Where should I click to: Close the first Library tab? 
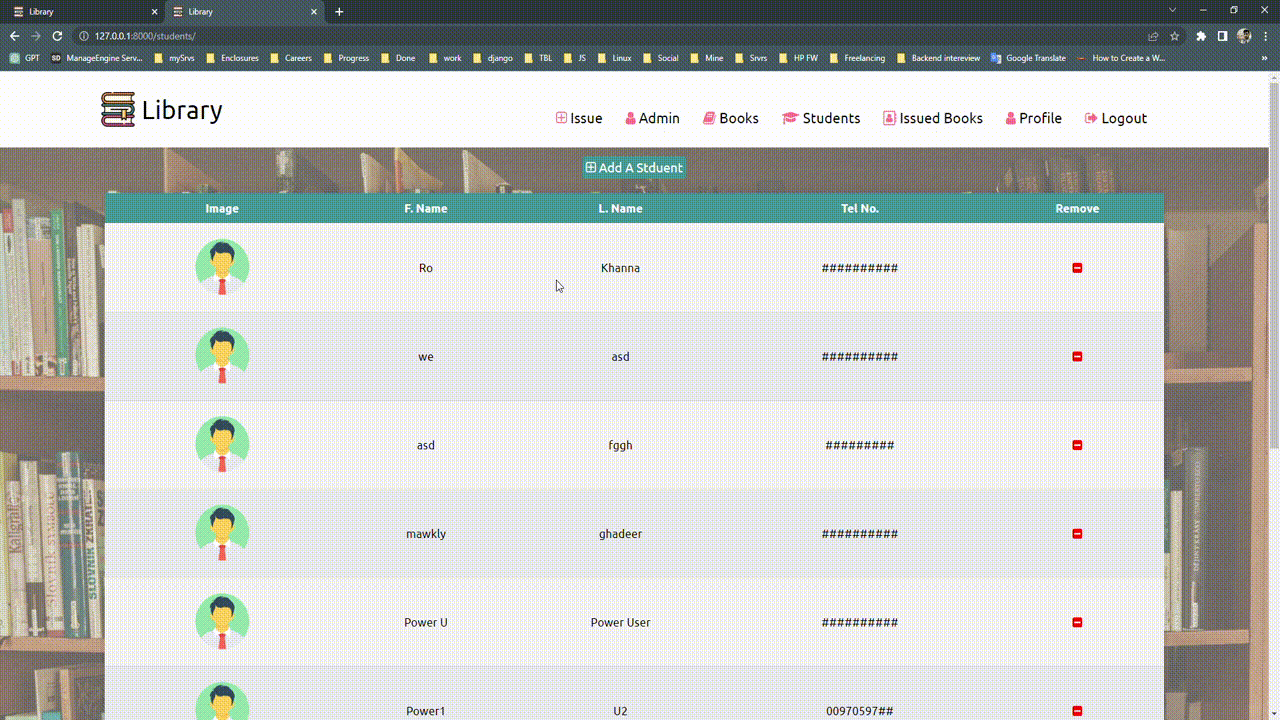tap(154, 12)
